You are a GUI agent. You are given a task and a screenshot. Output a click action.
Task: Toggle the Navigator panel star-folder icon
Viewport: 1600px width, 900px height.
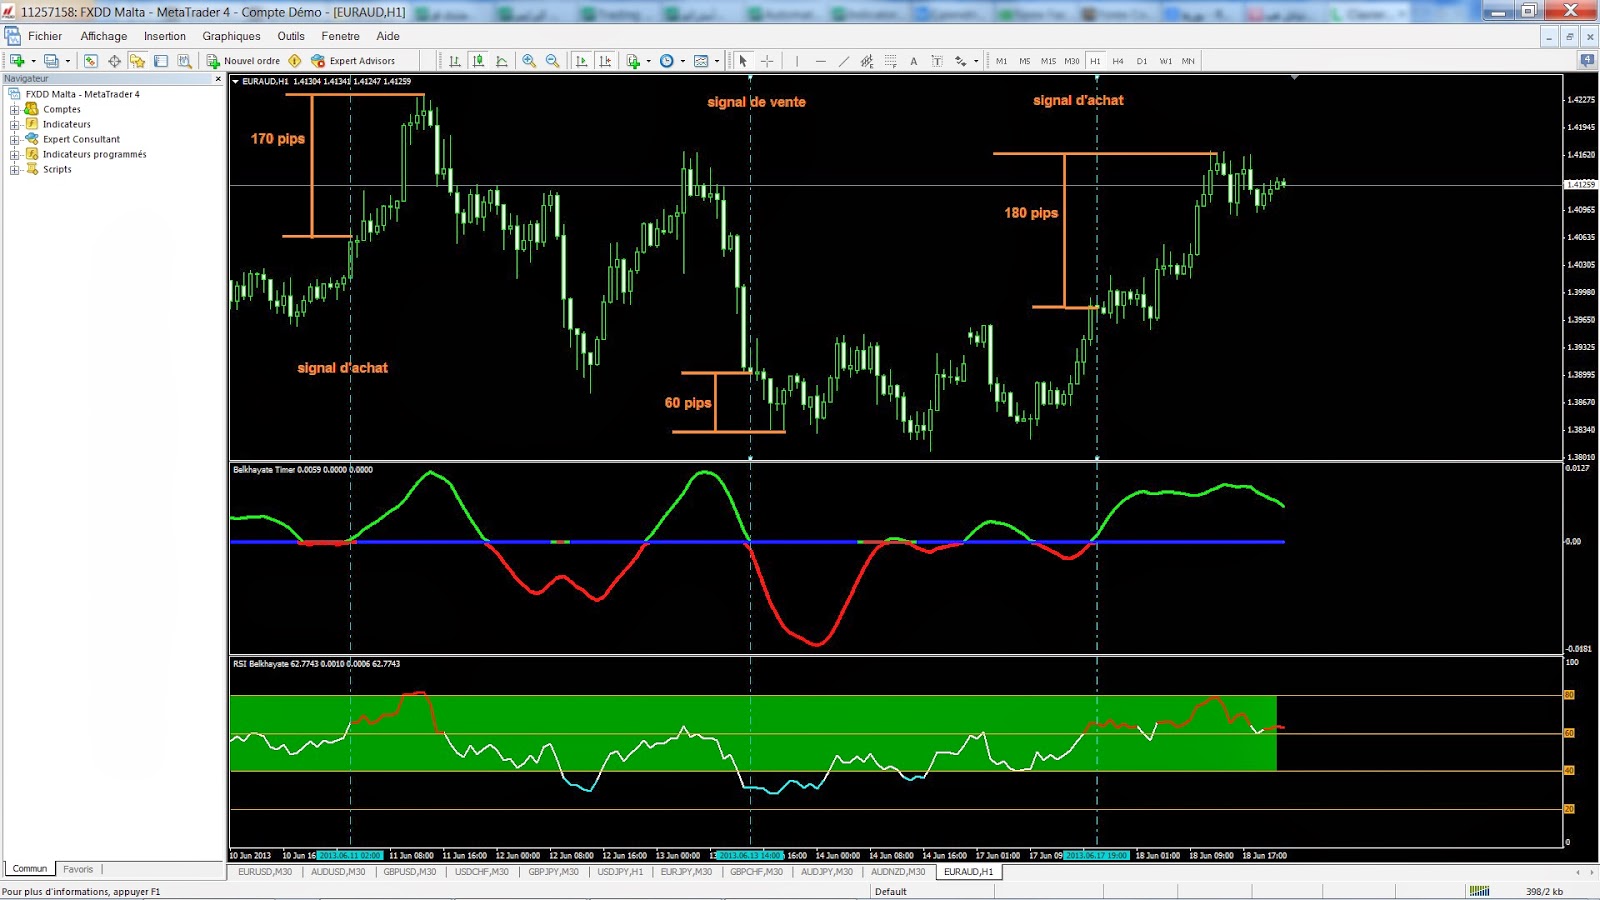pyautogui.click(x=137, y=61)
